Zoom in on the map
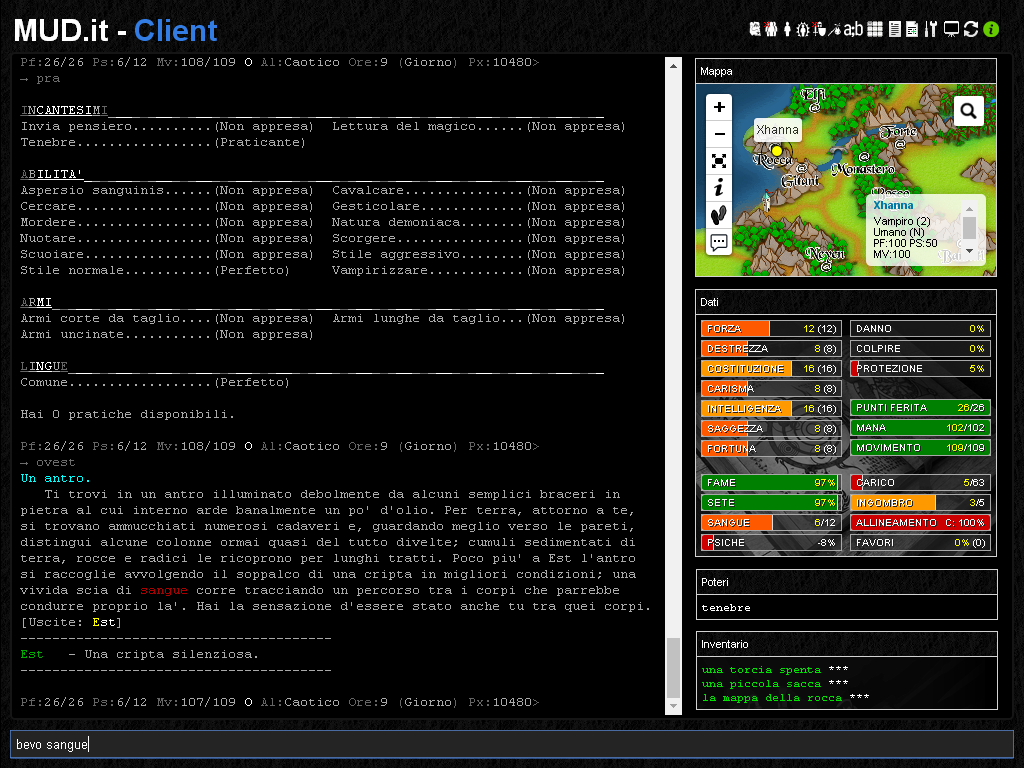Viewport: 1024px width, 768px height. [719, 106]
